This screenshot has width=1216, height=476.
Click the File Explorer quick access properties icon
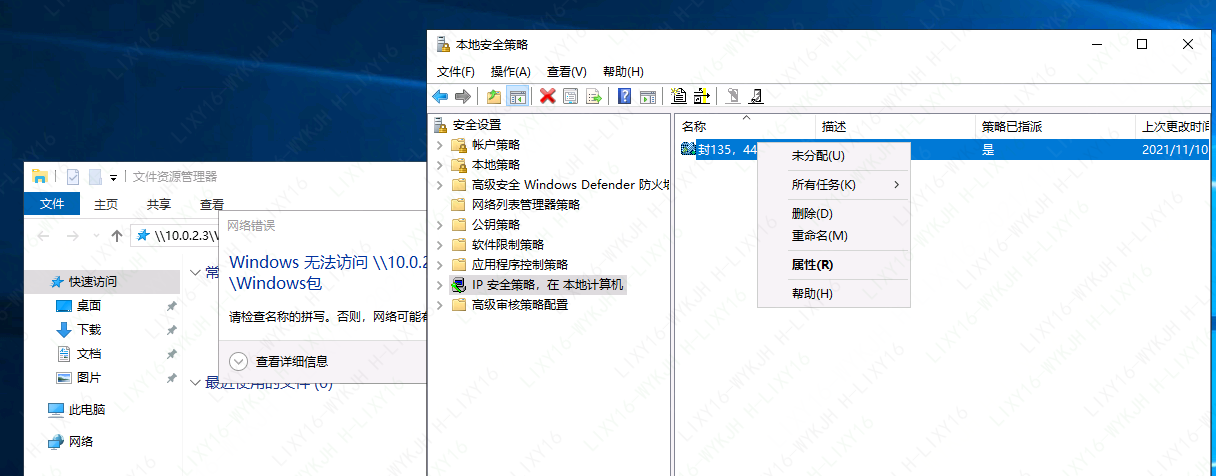pyautogui.click(x=73, y=176)
